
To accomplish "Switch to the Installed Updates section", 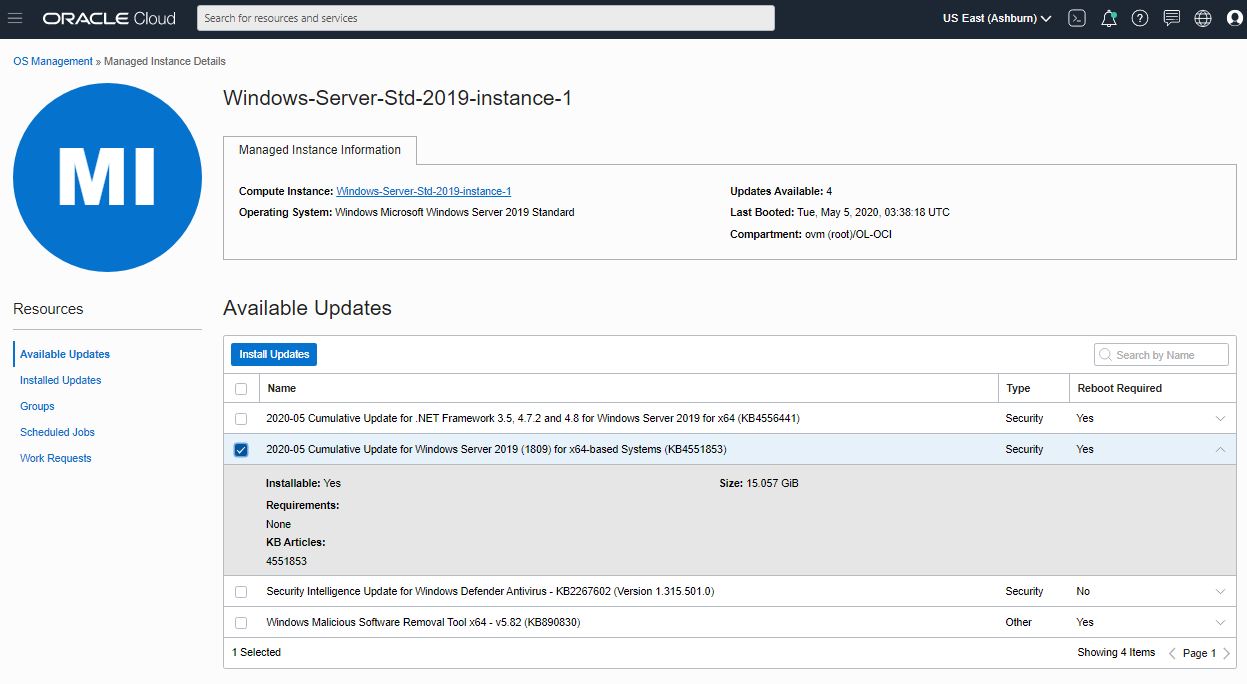I will [60, 380].
